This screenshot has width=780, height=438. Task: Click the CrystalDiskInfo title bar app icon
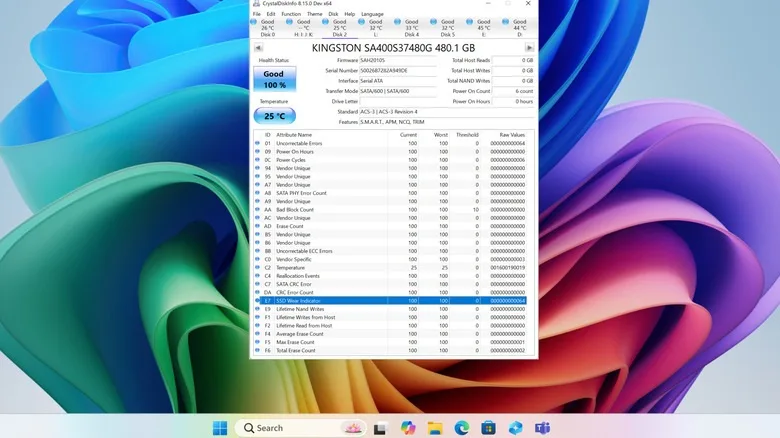point(256,3)
